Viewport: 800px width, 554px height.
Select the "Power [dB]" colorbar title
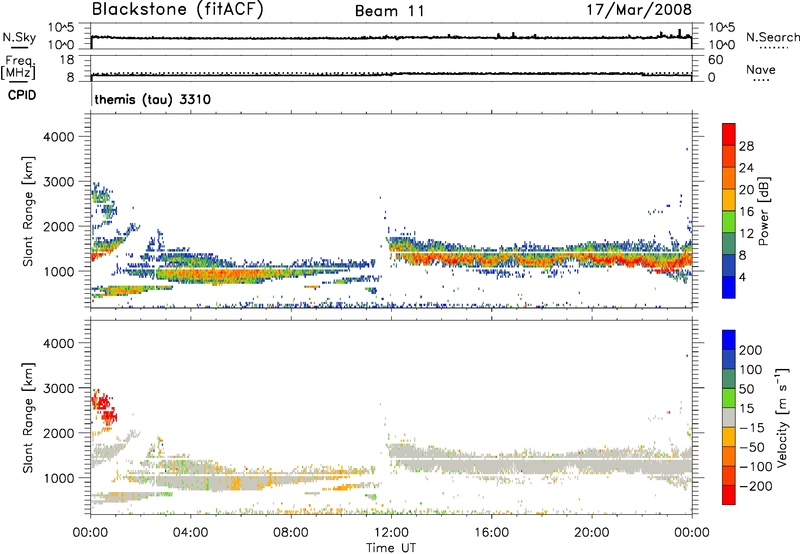763,211
